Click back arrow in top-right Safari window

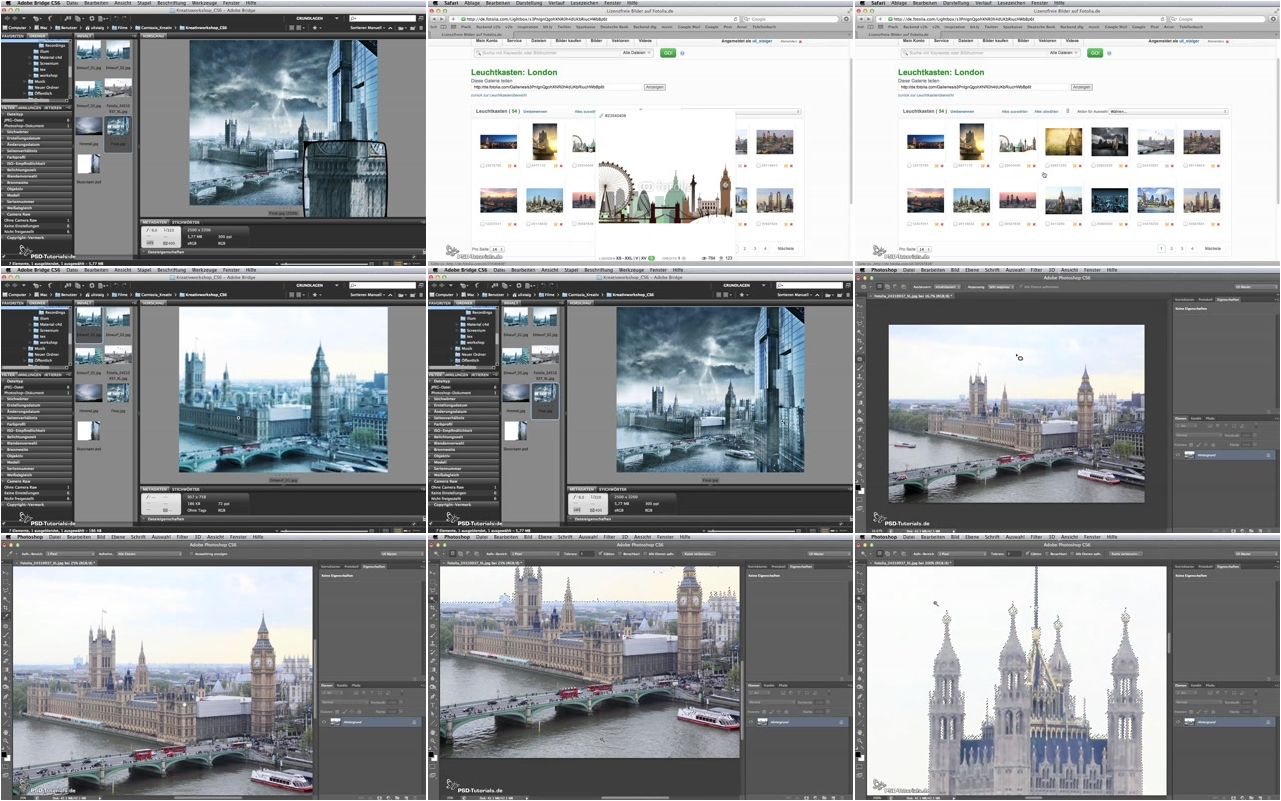(x=860, y=19)
